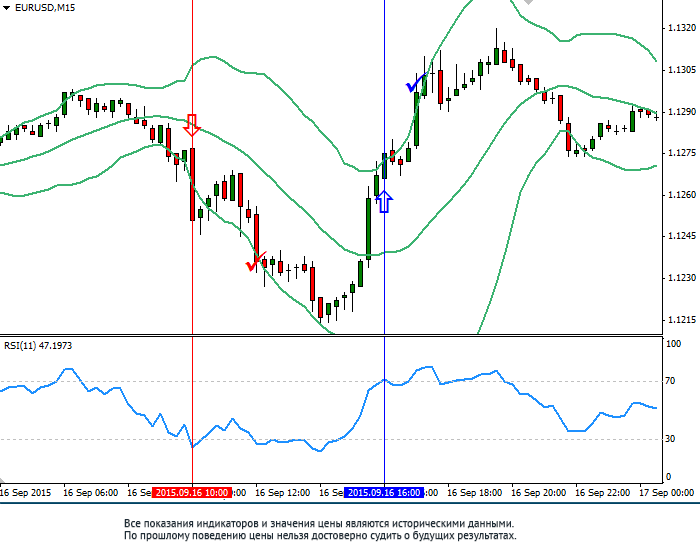Select the blue checkmark object on chart
700x552 pixels.
coord(417,82)
